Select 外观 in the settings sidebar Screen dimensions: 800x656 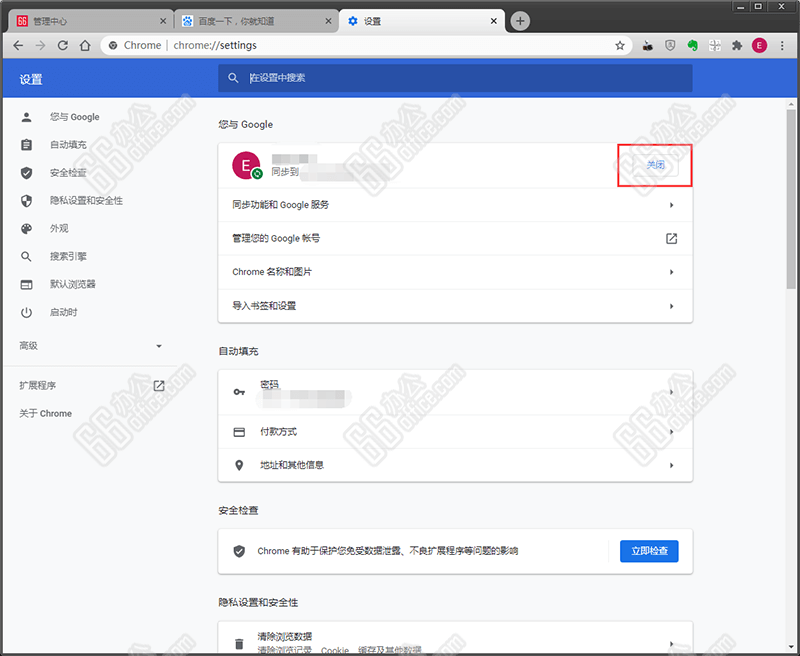[59, 228]
